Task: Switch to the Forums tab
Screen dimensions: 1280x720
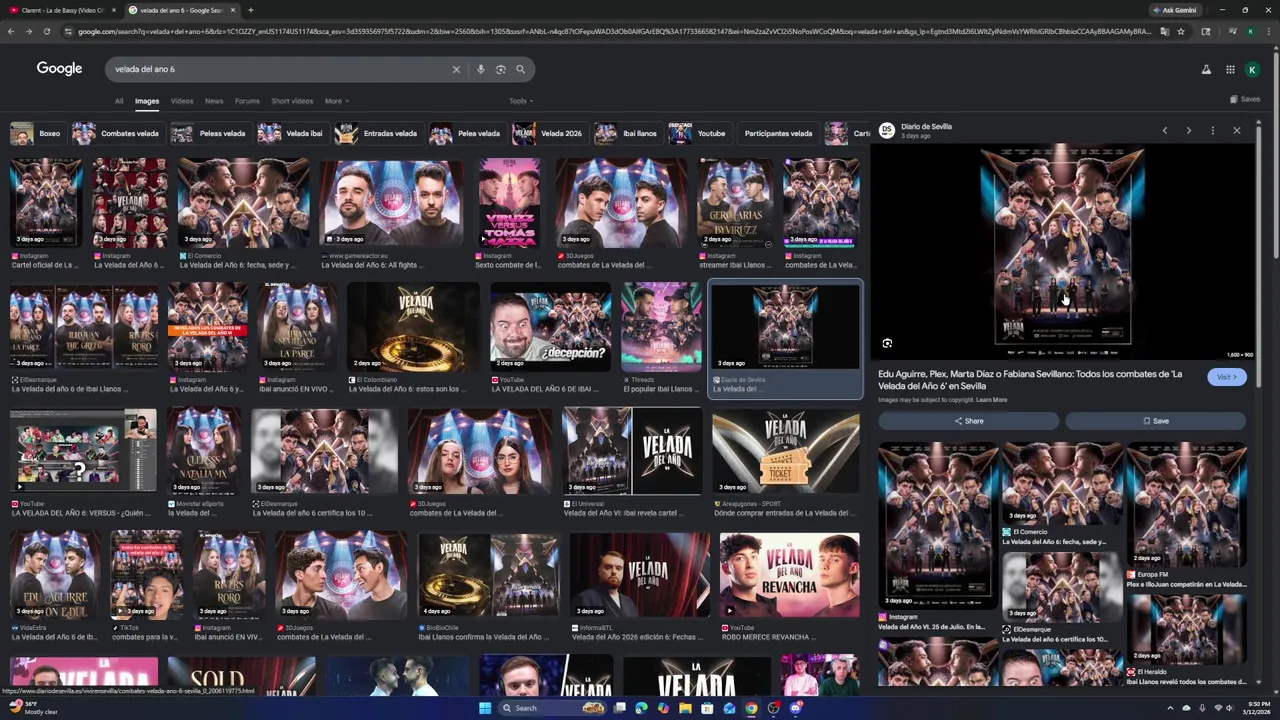Action: click(x=247, y=101)
